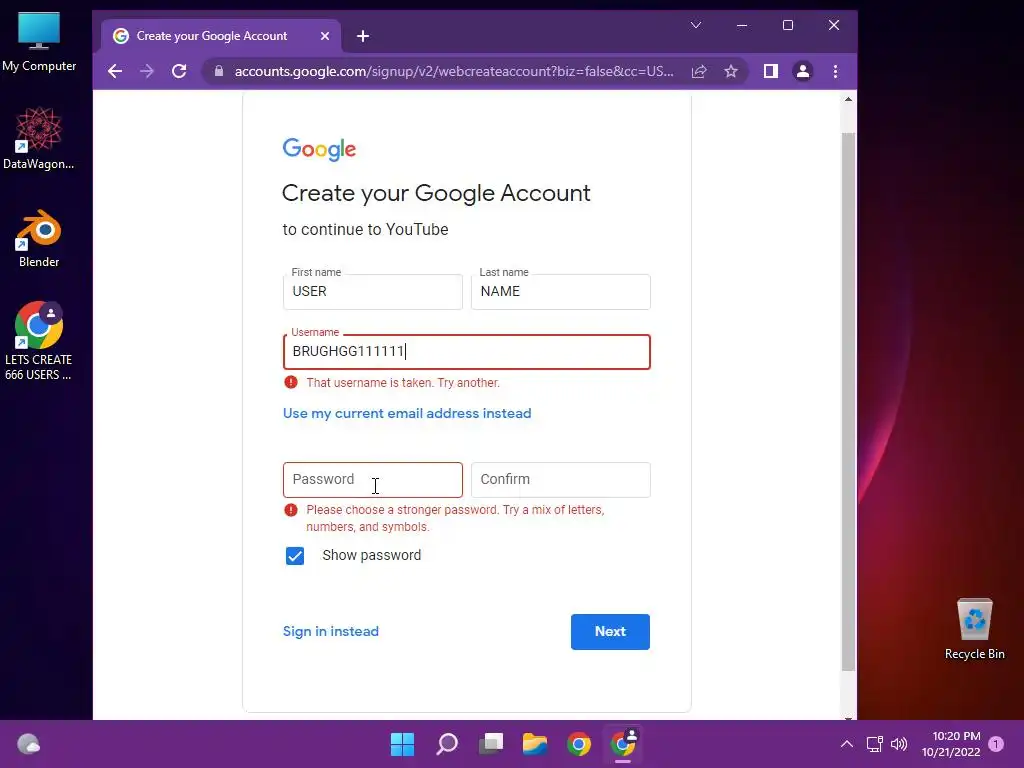Click the Next button
Screen dimensions: 1024x768
pyautogui.click(x=610, y=632)
